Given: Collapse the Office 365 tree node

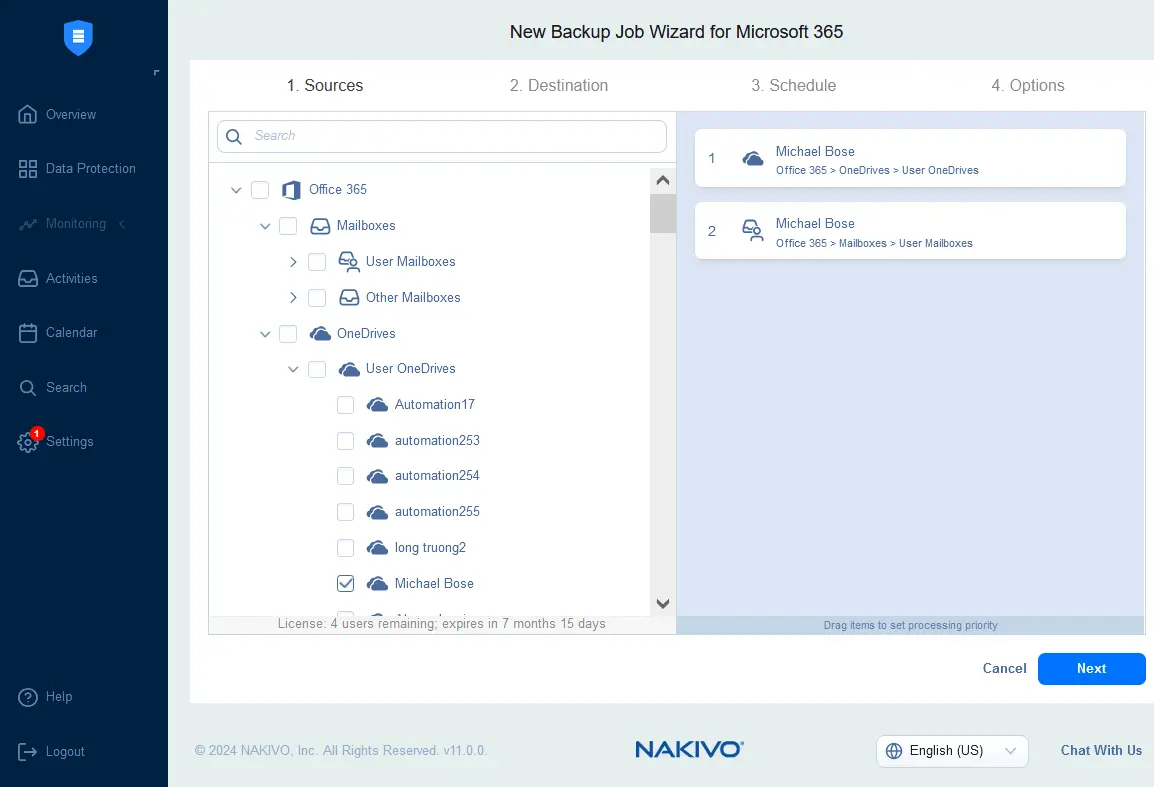Looking at the screenshot, I should point(236,190).
